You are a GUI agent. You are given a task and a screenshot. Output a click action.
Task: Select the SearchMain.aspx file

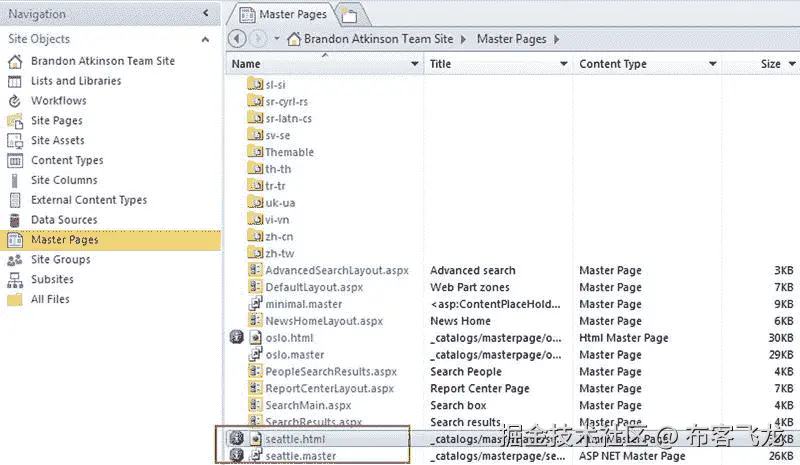pos(308,405)
